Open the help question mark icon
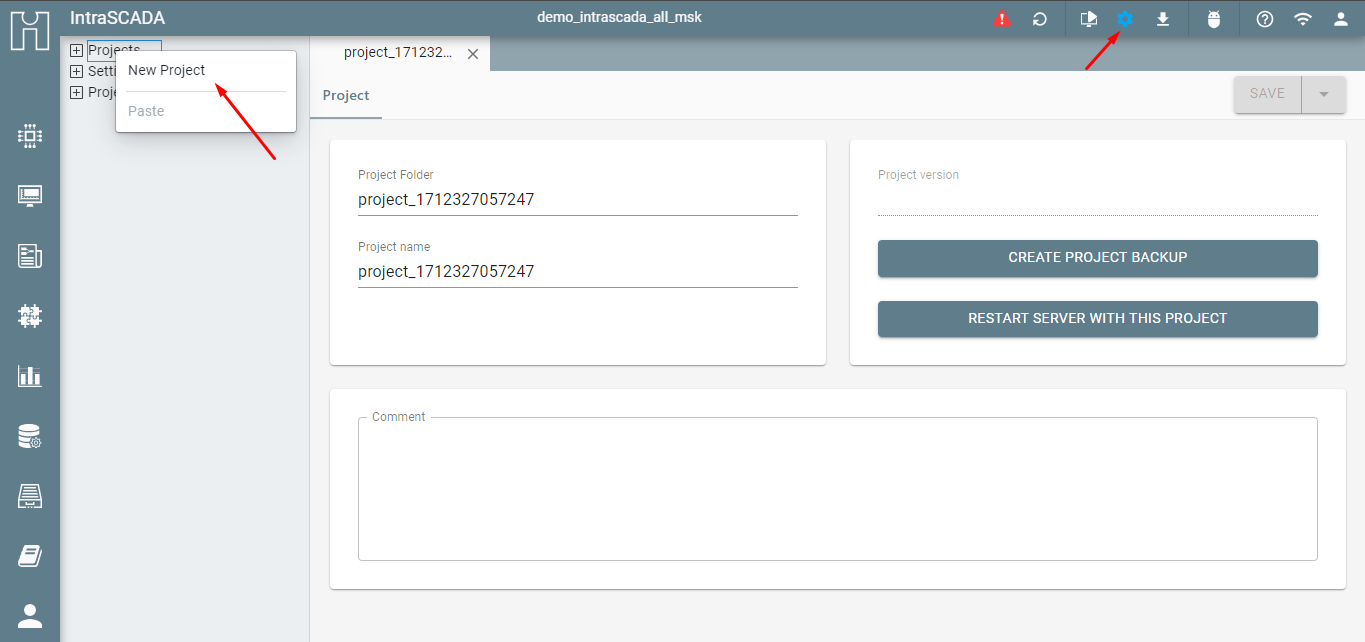Viewport: 1365px width, 642px height. [1265, 19]
